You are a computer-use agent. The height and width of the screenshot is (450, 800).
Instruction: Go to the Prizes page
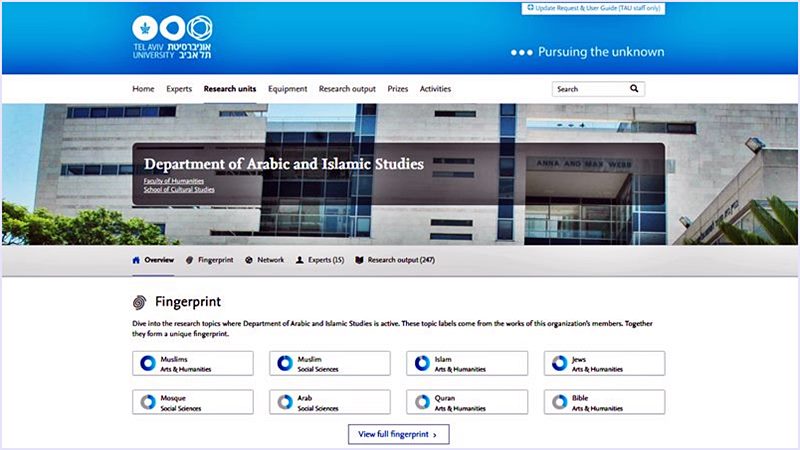point(397,89)
